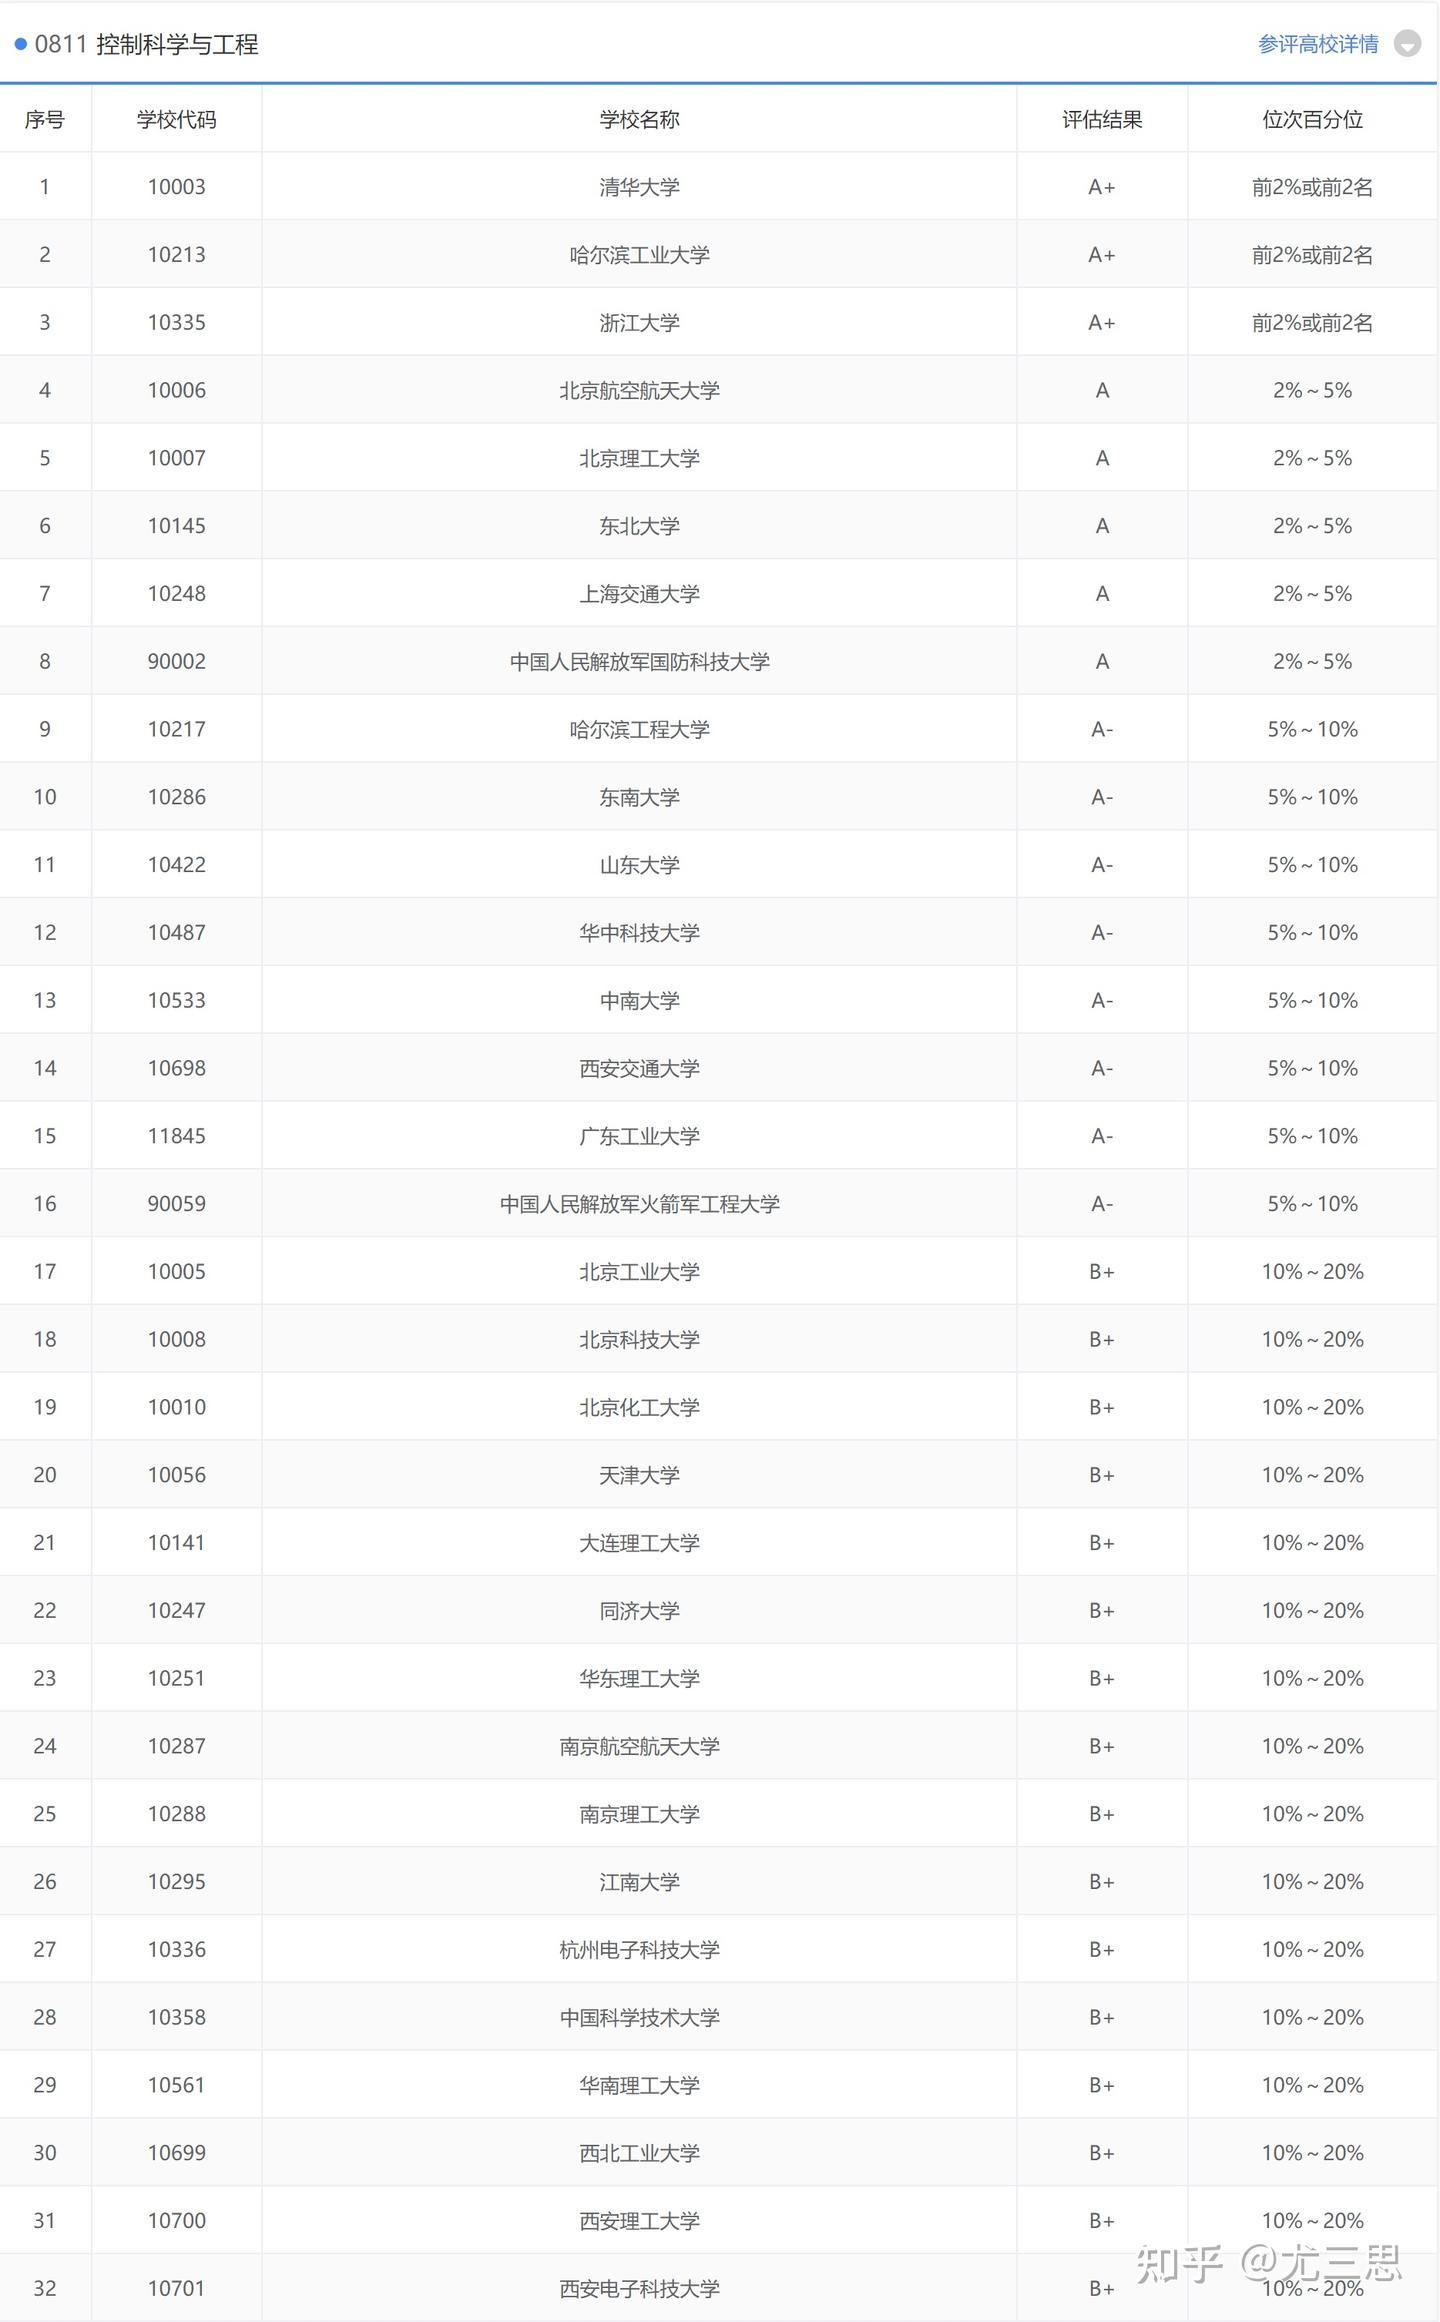
Task: Click the 上海交通大学 school name
Action: coord(639,594)
